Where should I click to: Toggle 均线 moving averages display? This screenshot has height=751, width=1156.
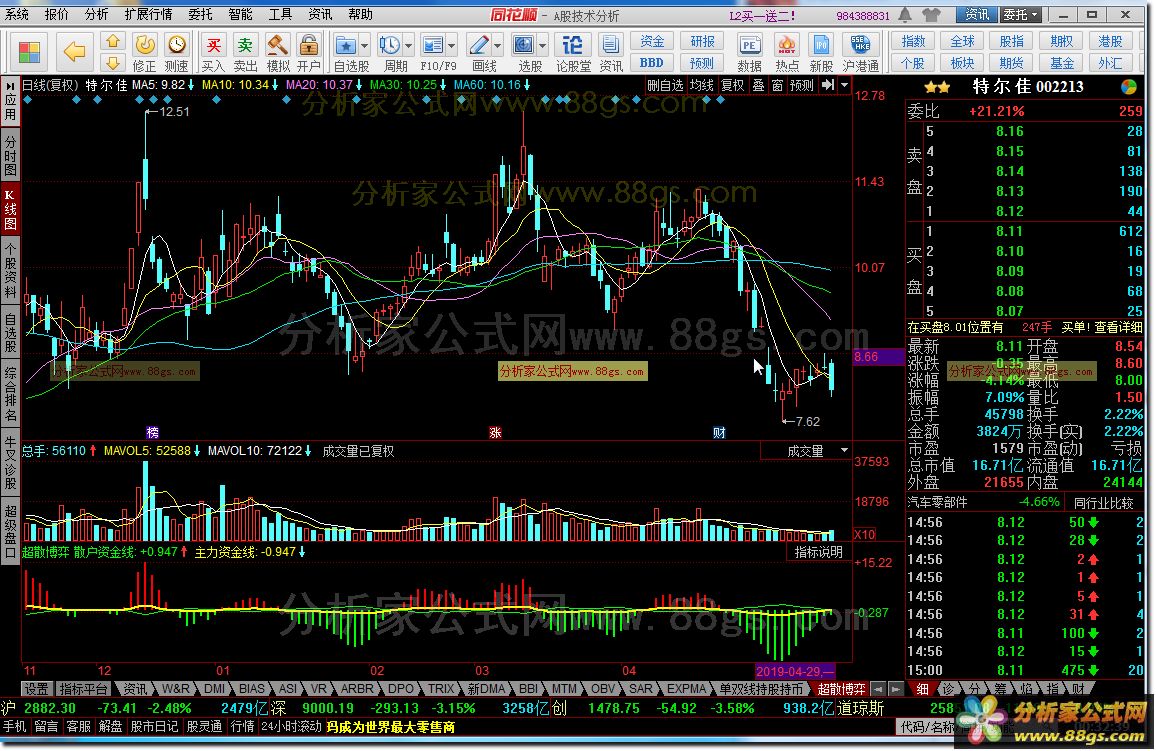[702, 85]
